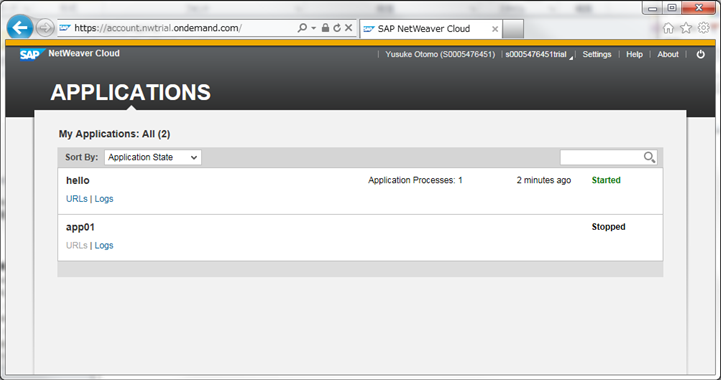
Task: Go back with the browser back arrow
Action: coord(20,28)
